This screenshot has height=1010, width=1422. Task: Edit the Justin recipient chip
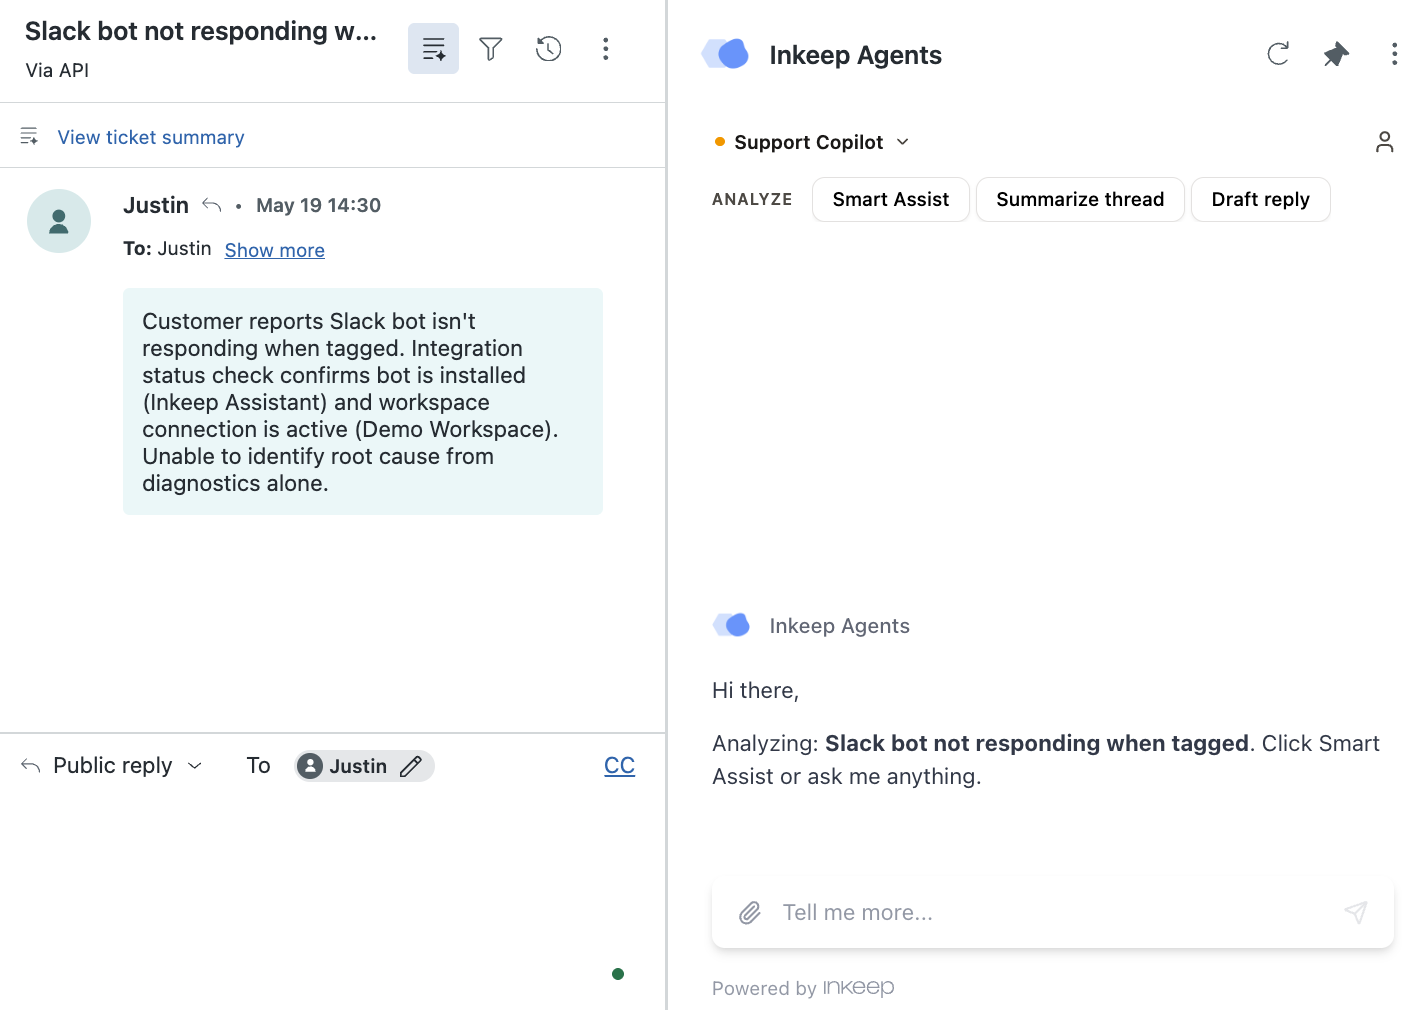364,766
